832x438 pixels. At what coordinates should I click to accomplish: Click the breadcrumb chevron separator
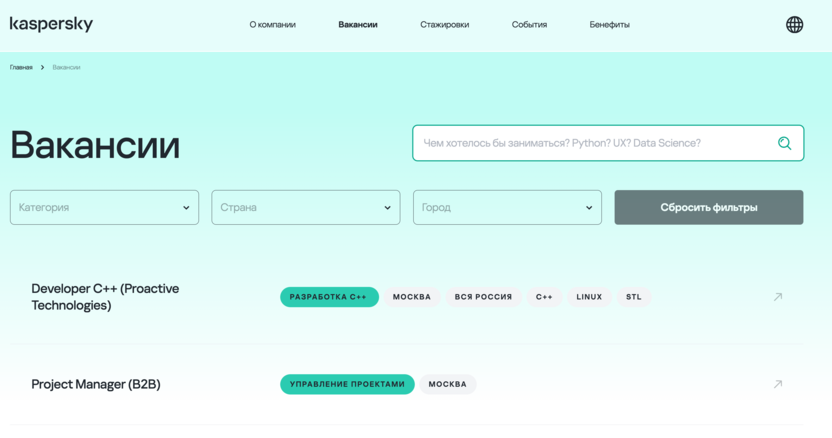(x=42, y=67)
